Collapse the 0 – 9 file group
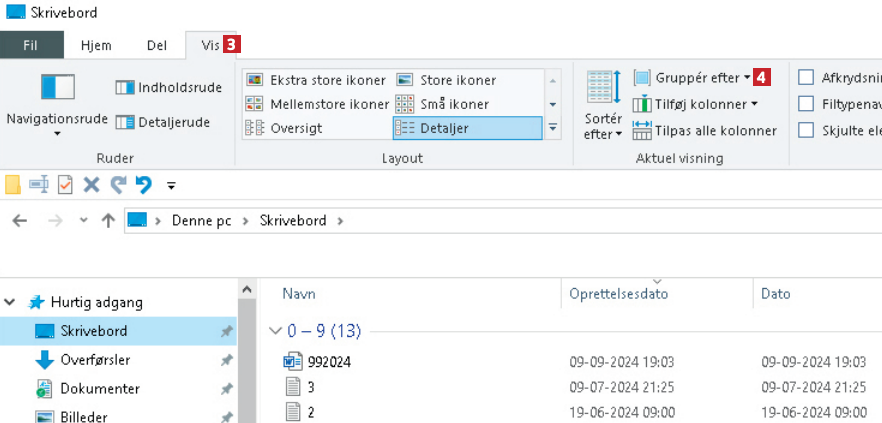882x423 pixels. tap(275, 330)
